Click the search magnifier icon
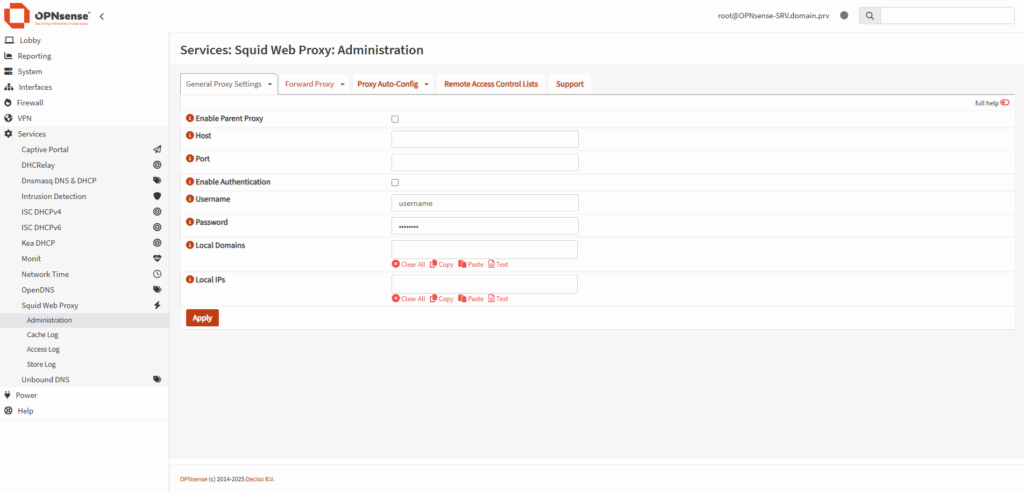1024x492 pixels. coord(869,15)
